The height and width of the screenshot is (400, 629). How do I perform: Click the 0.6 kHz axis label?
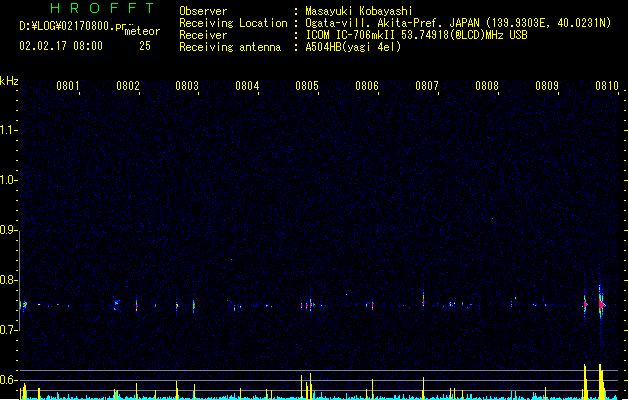8,380
